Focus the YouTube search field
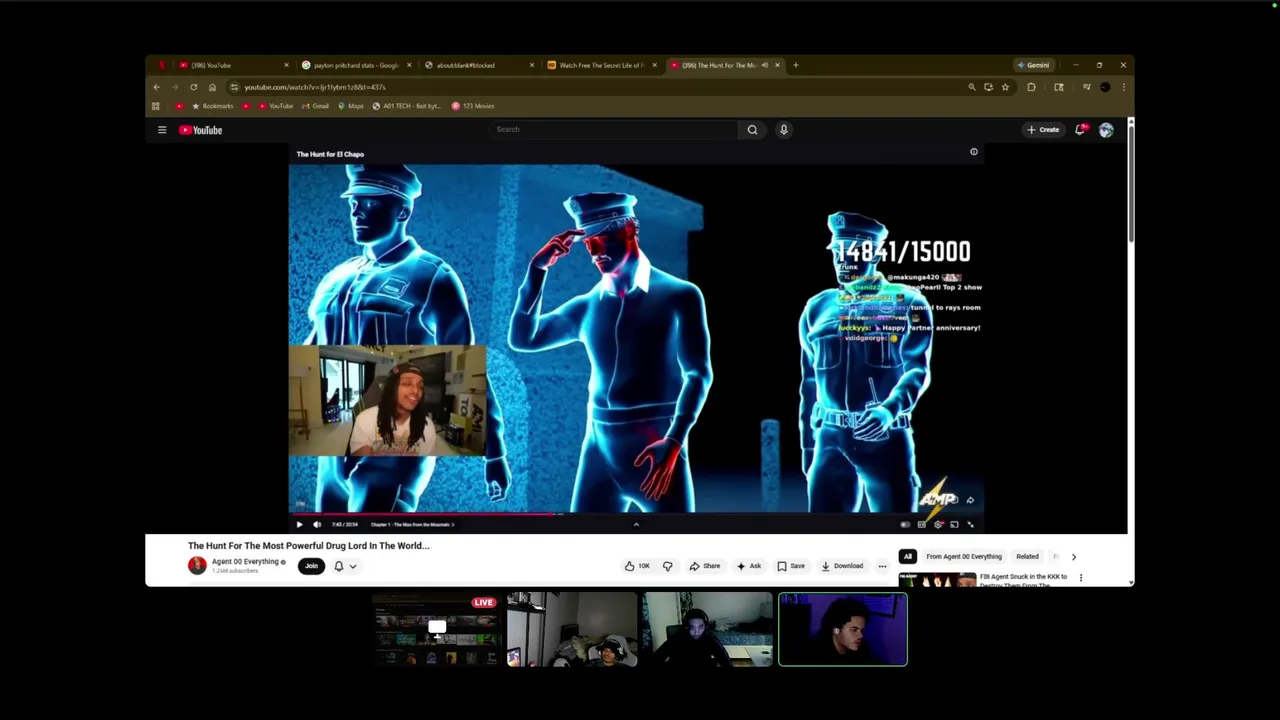This screenshot has width=1280, height=720. coord(615,129)
